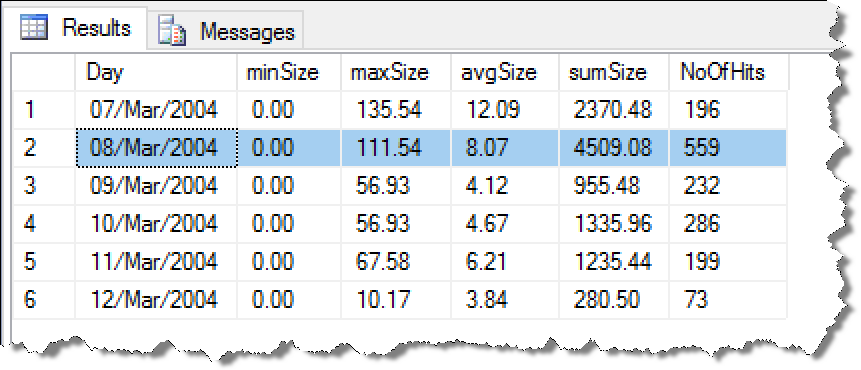Select row header number 2
The height and width of the screenshot is (370, 861).
click(44, 148)
